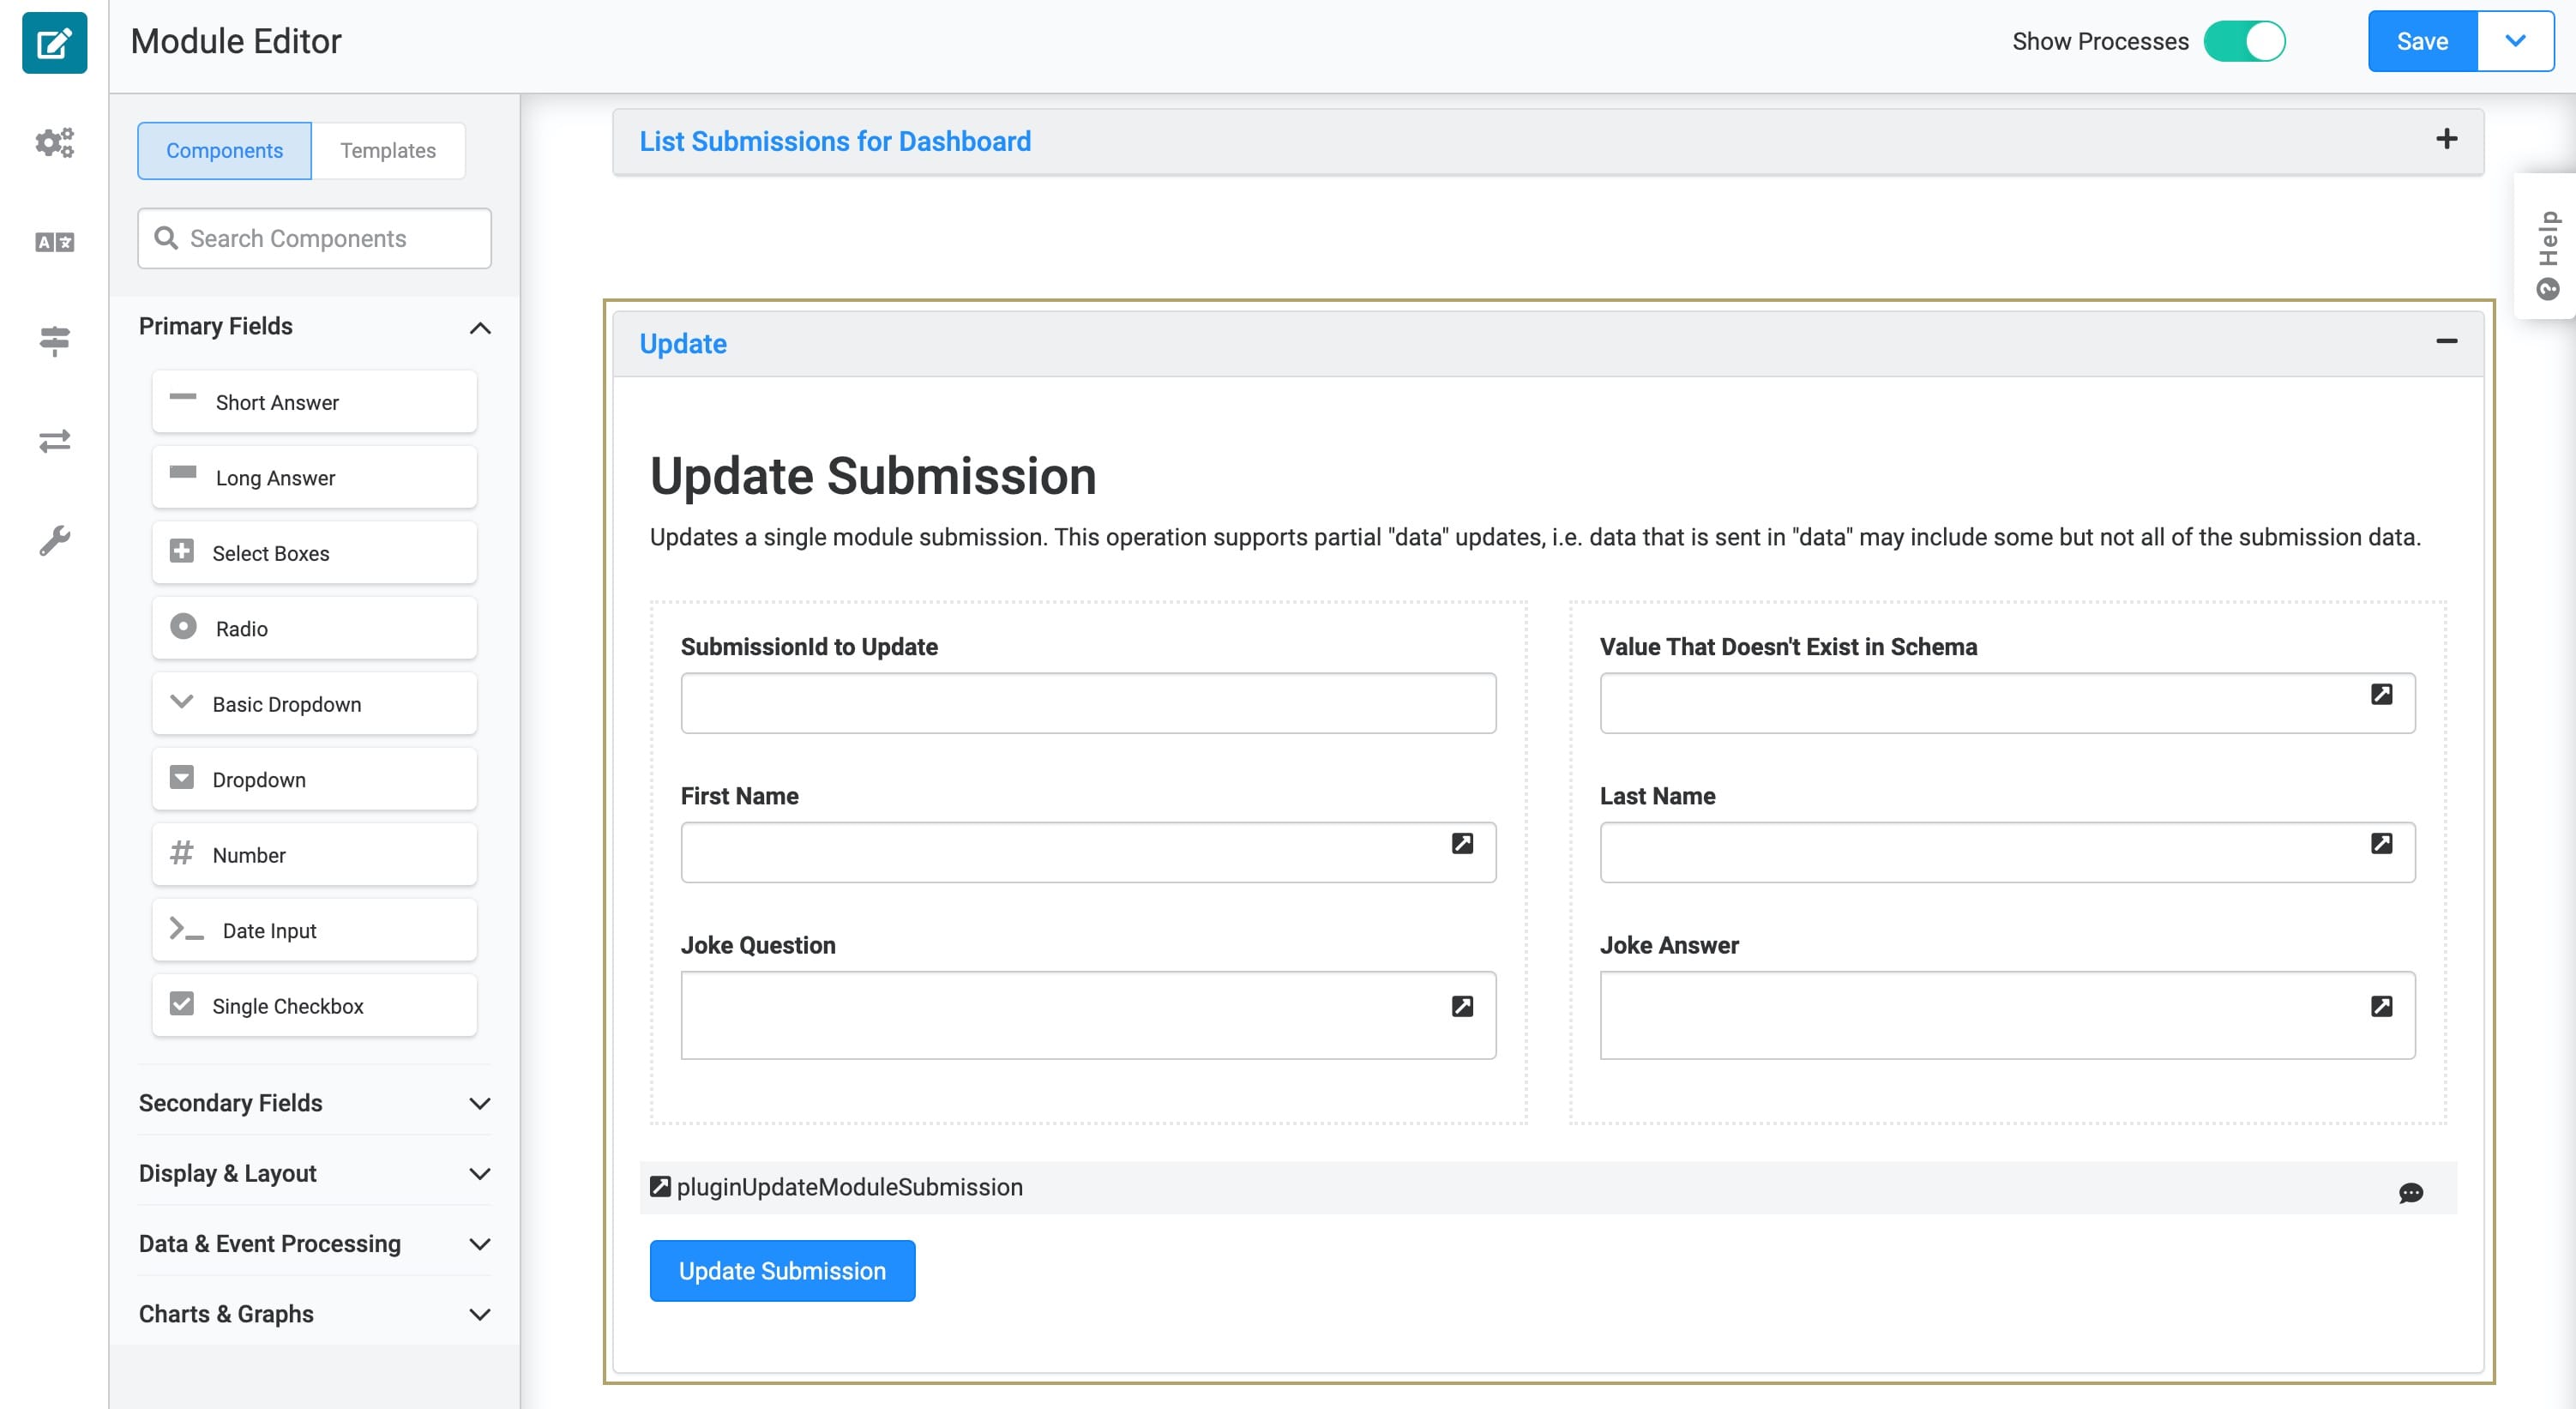Click the Single Checkbox component icon
This screenshot has width=2576, height=1409.
tap(181, 1004)
